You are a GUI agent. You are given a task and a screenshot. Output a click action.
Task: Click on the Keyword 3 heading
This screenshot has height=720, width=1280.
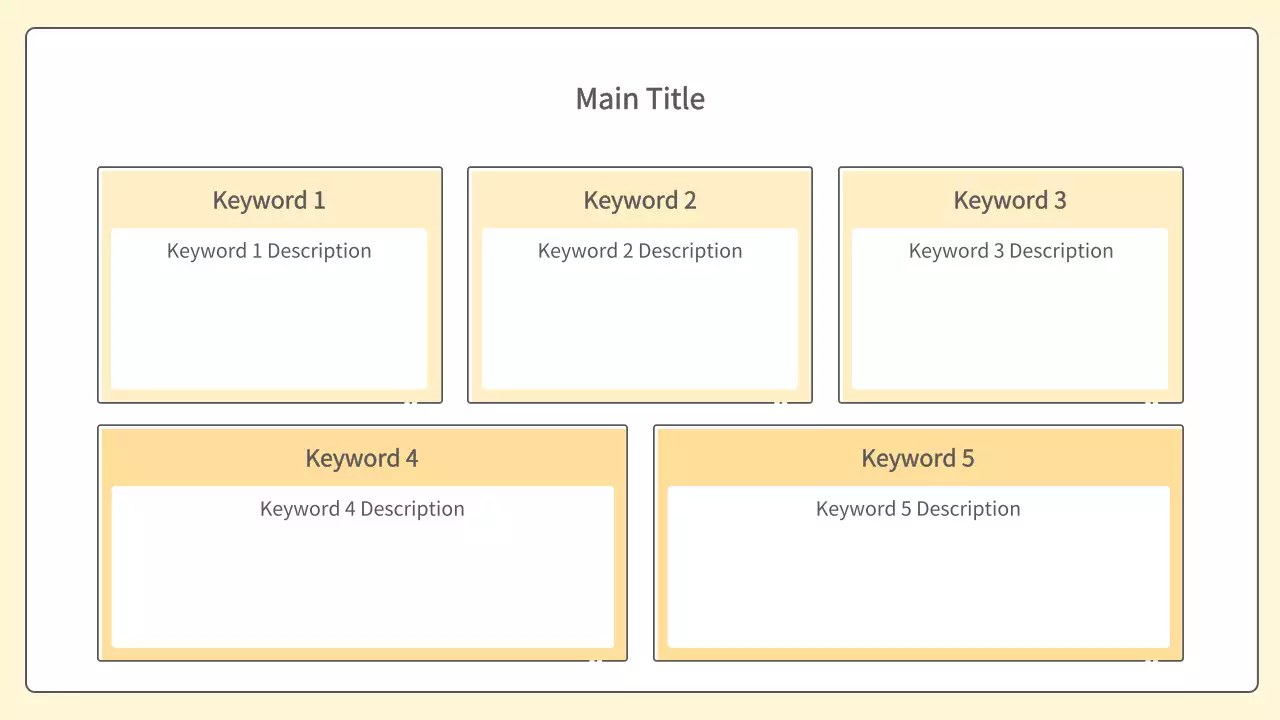1010,200
